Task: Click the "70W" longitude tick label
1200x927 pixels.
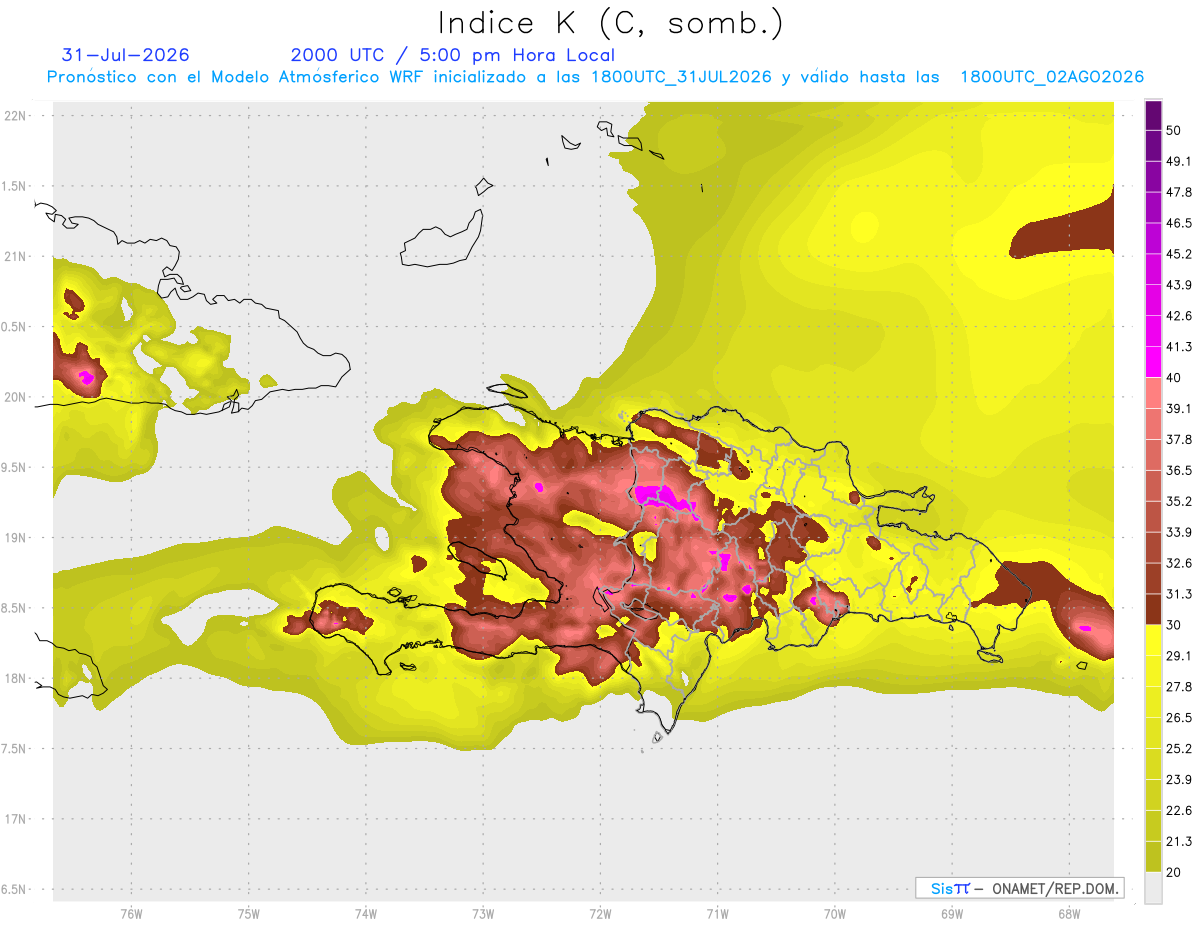Action: 834,915
